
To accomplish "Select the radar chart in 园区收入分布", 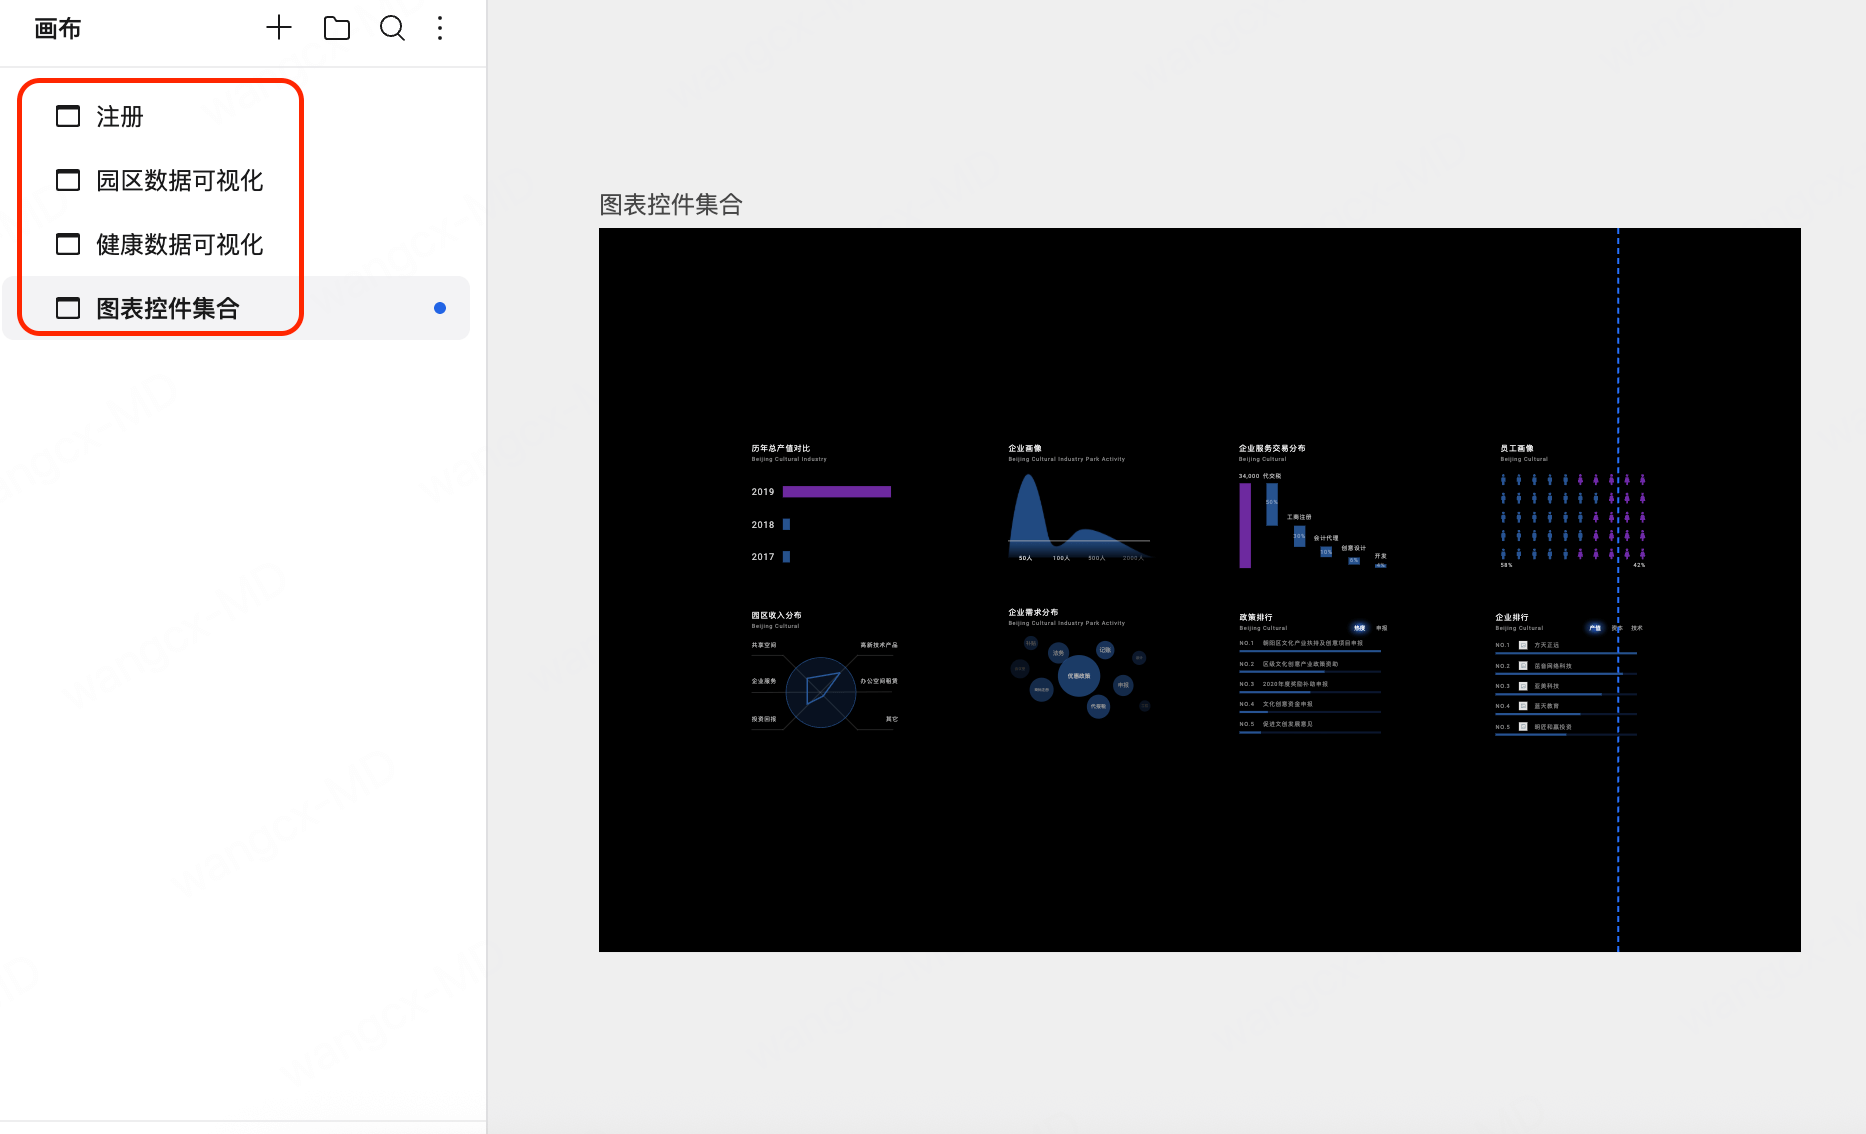I will (821, 691).
